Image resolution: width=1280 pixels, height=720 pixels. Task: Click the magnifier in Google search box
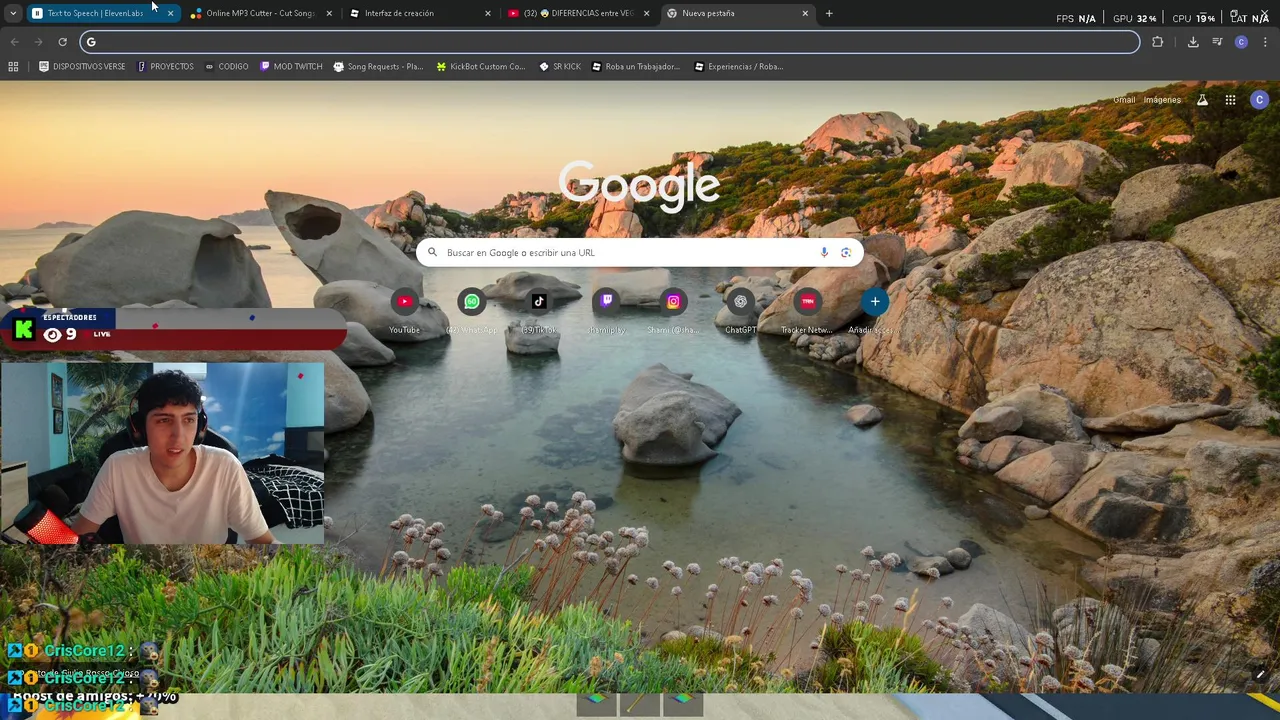click(x=432, y=253)
